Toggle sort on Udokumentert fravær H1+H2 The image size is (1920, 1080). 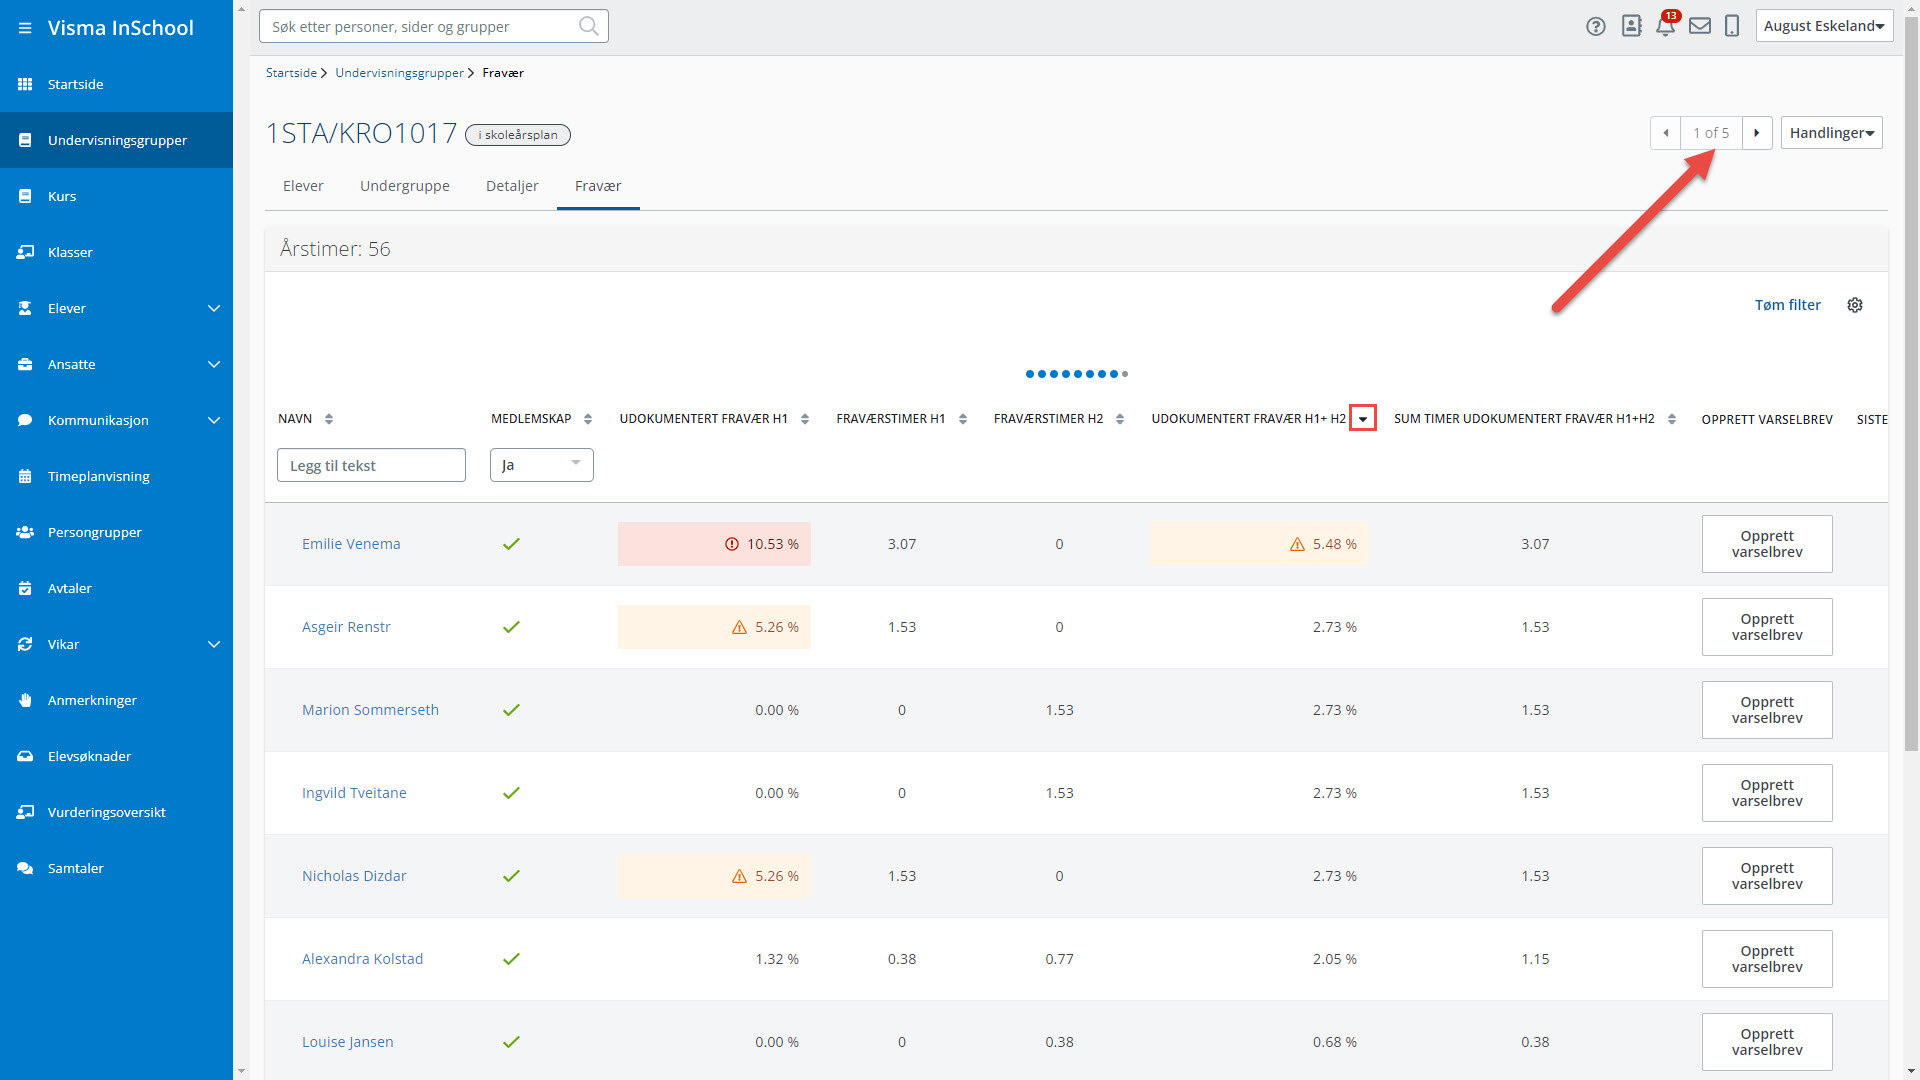pyautogui.click(x=1362, y=419)
